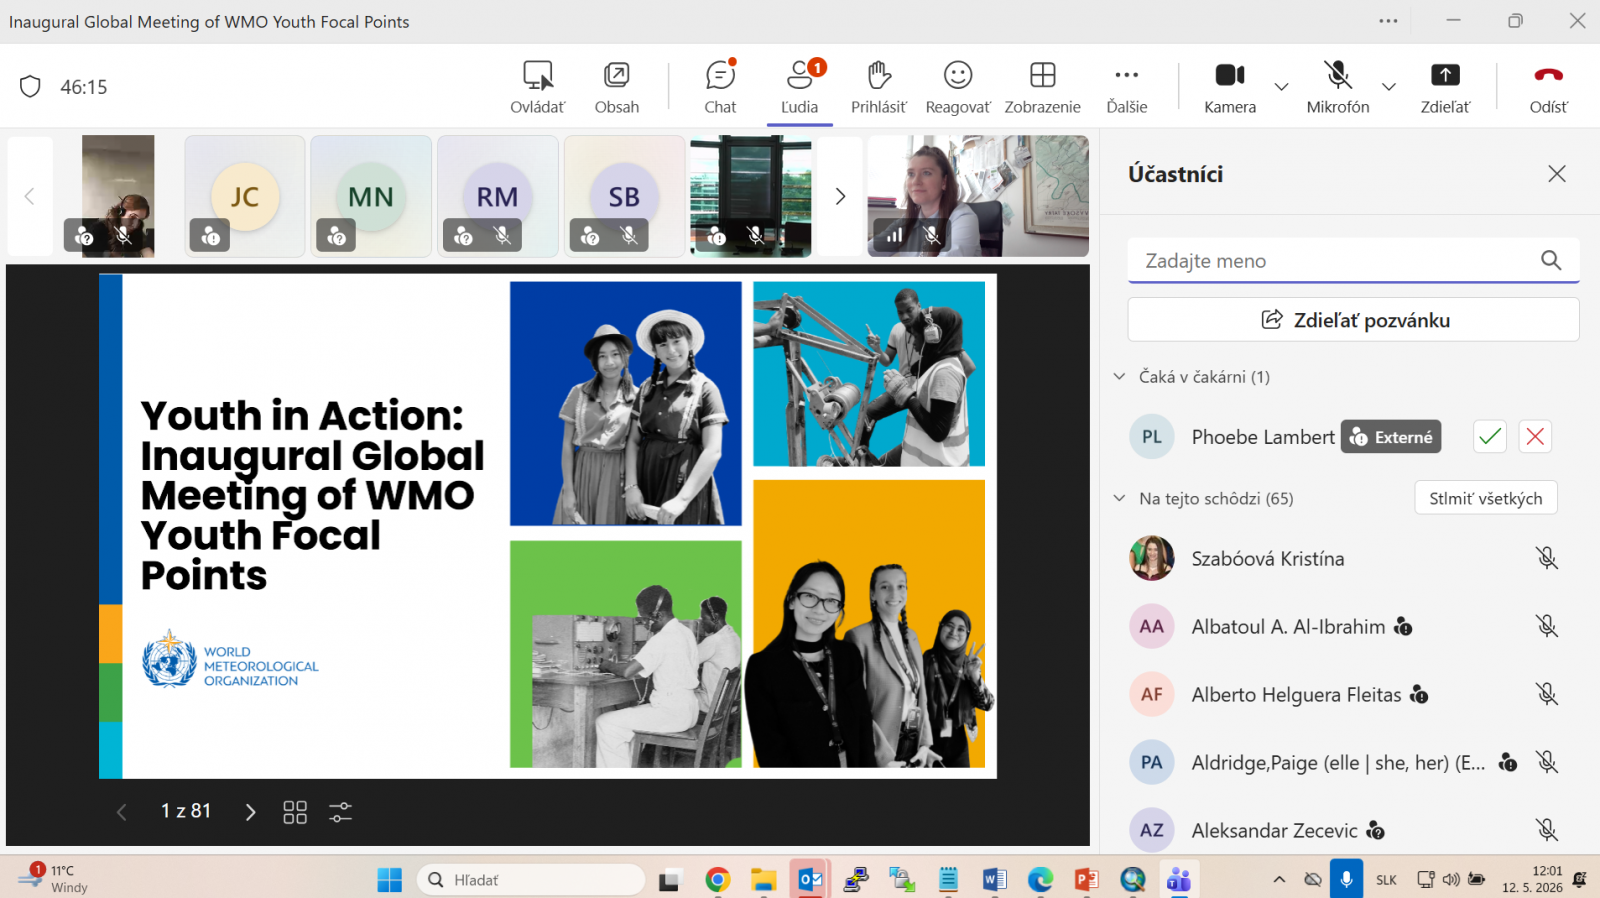Focus the Zadajte meno search field
Viewport: 1600px width, 898px height.
pos(1354,260)
